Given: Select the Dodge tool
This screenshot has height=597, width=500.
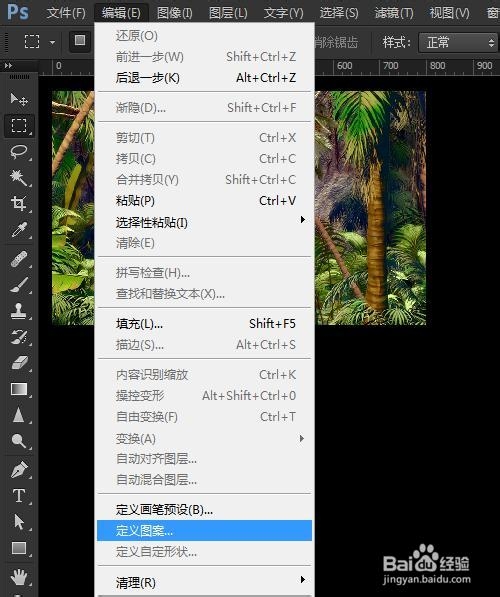Looking at the screenshot, I should click(x=19, y=441).
